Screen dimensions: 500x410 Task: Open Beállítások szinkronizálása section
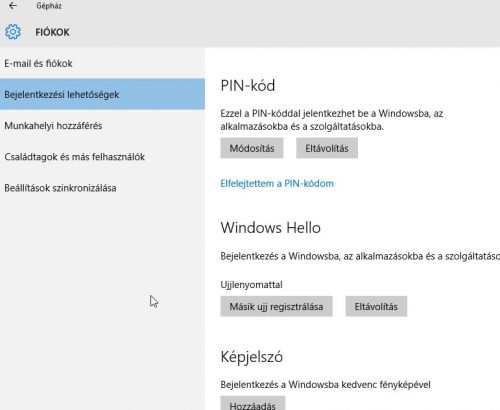102,188
